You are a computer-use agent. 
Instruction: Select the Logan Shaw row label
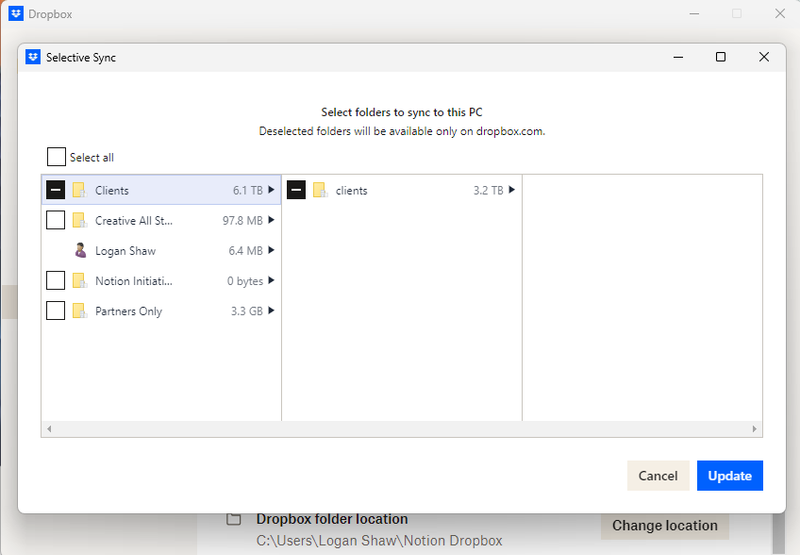(x=126, y=250)
